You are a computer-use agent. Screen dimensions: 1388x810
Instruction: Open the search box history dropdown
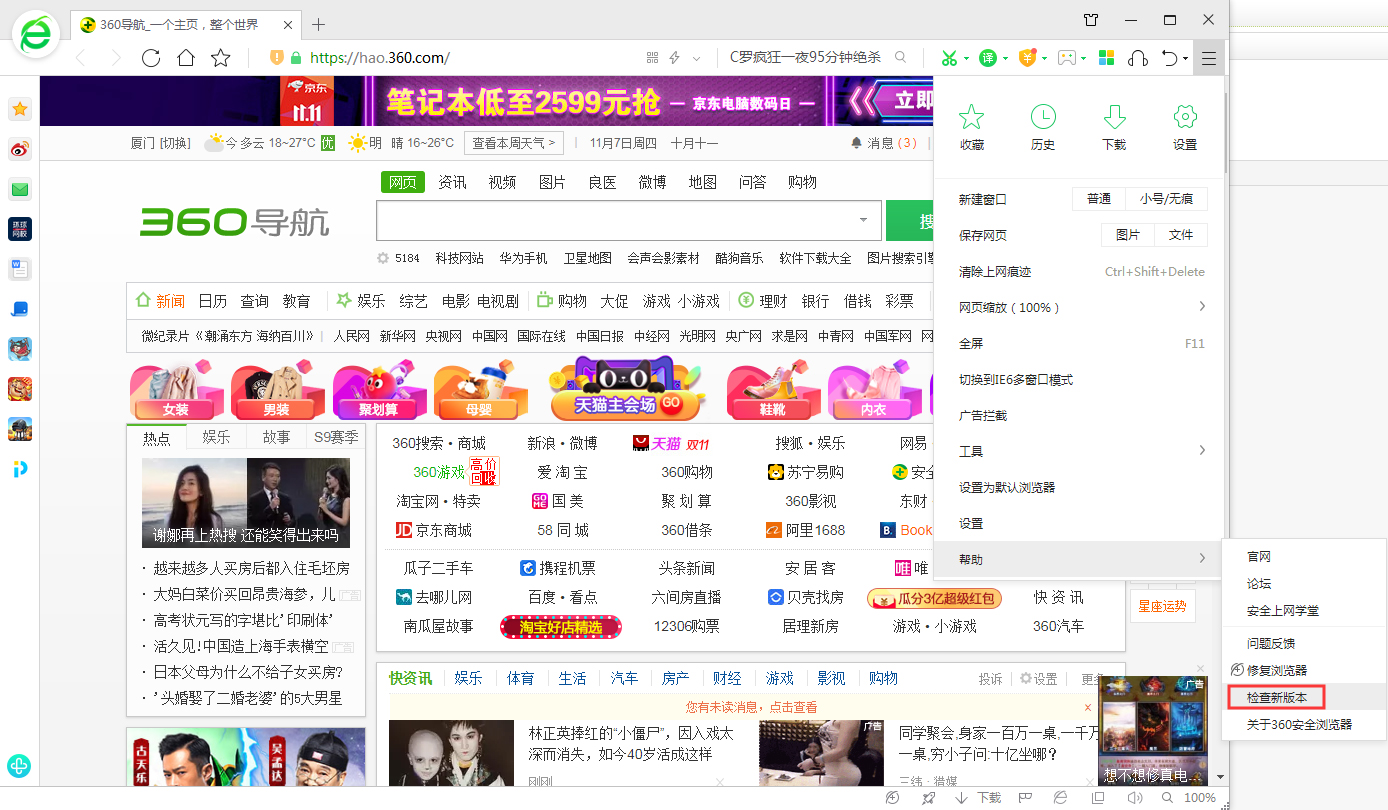[x=862, y=220]
